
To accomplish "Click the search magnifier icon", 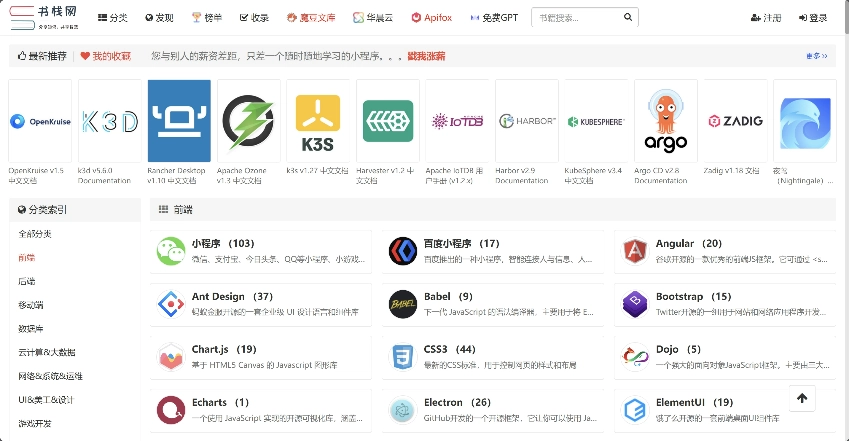I will pos(628,17).
